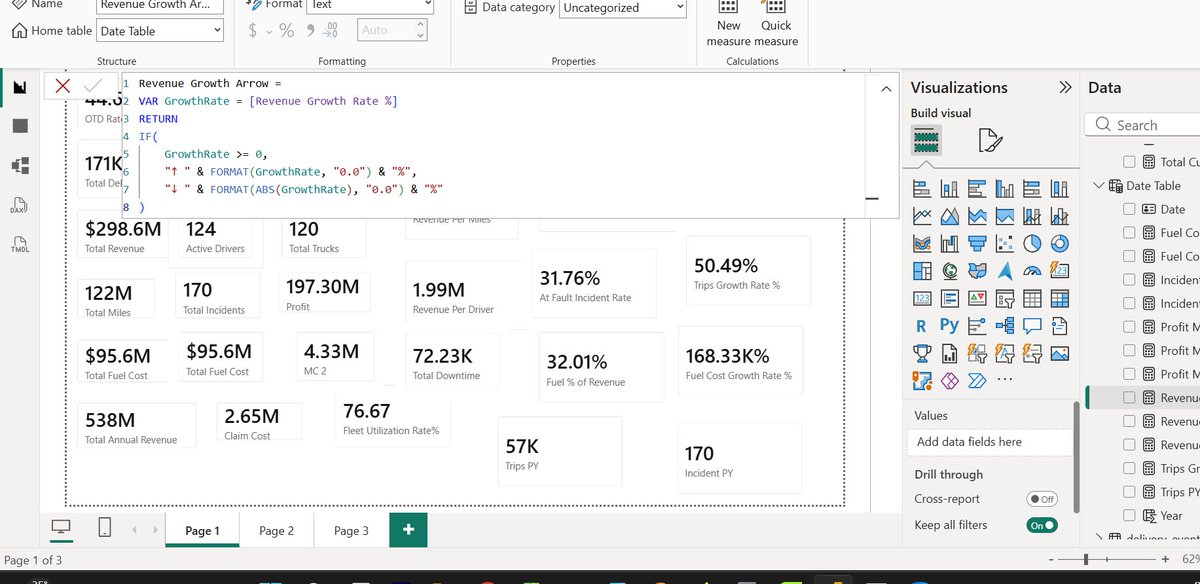Click zoom out minus button

pyautogui.click(x=1053, y=559)
